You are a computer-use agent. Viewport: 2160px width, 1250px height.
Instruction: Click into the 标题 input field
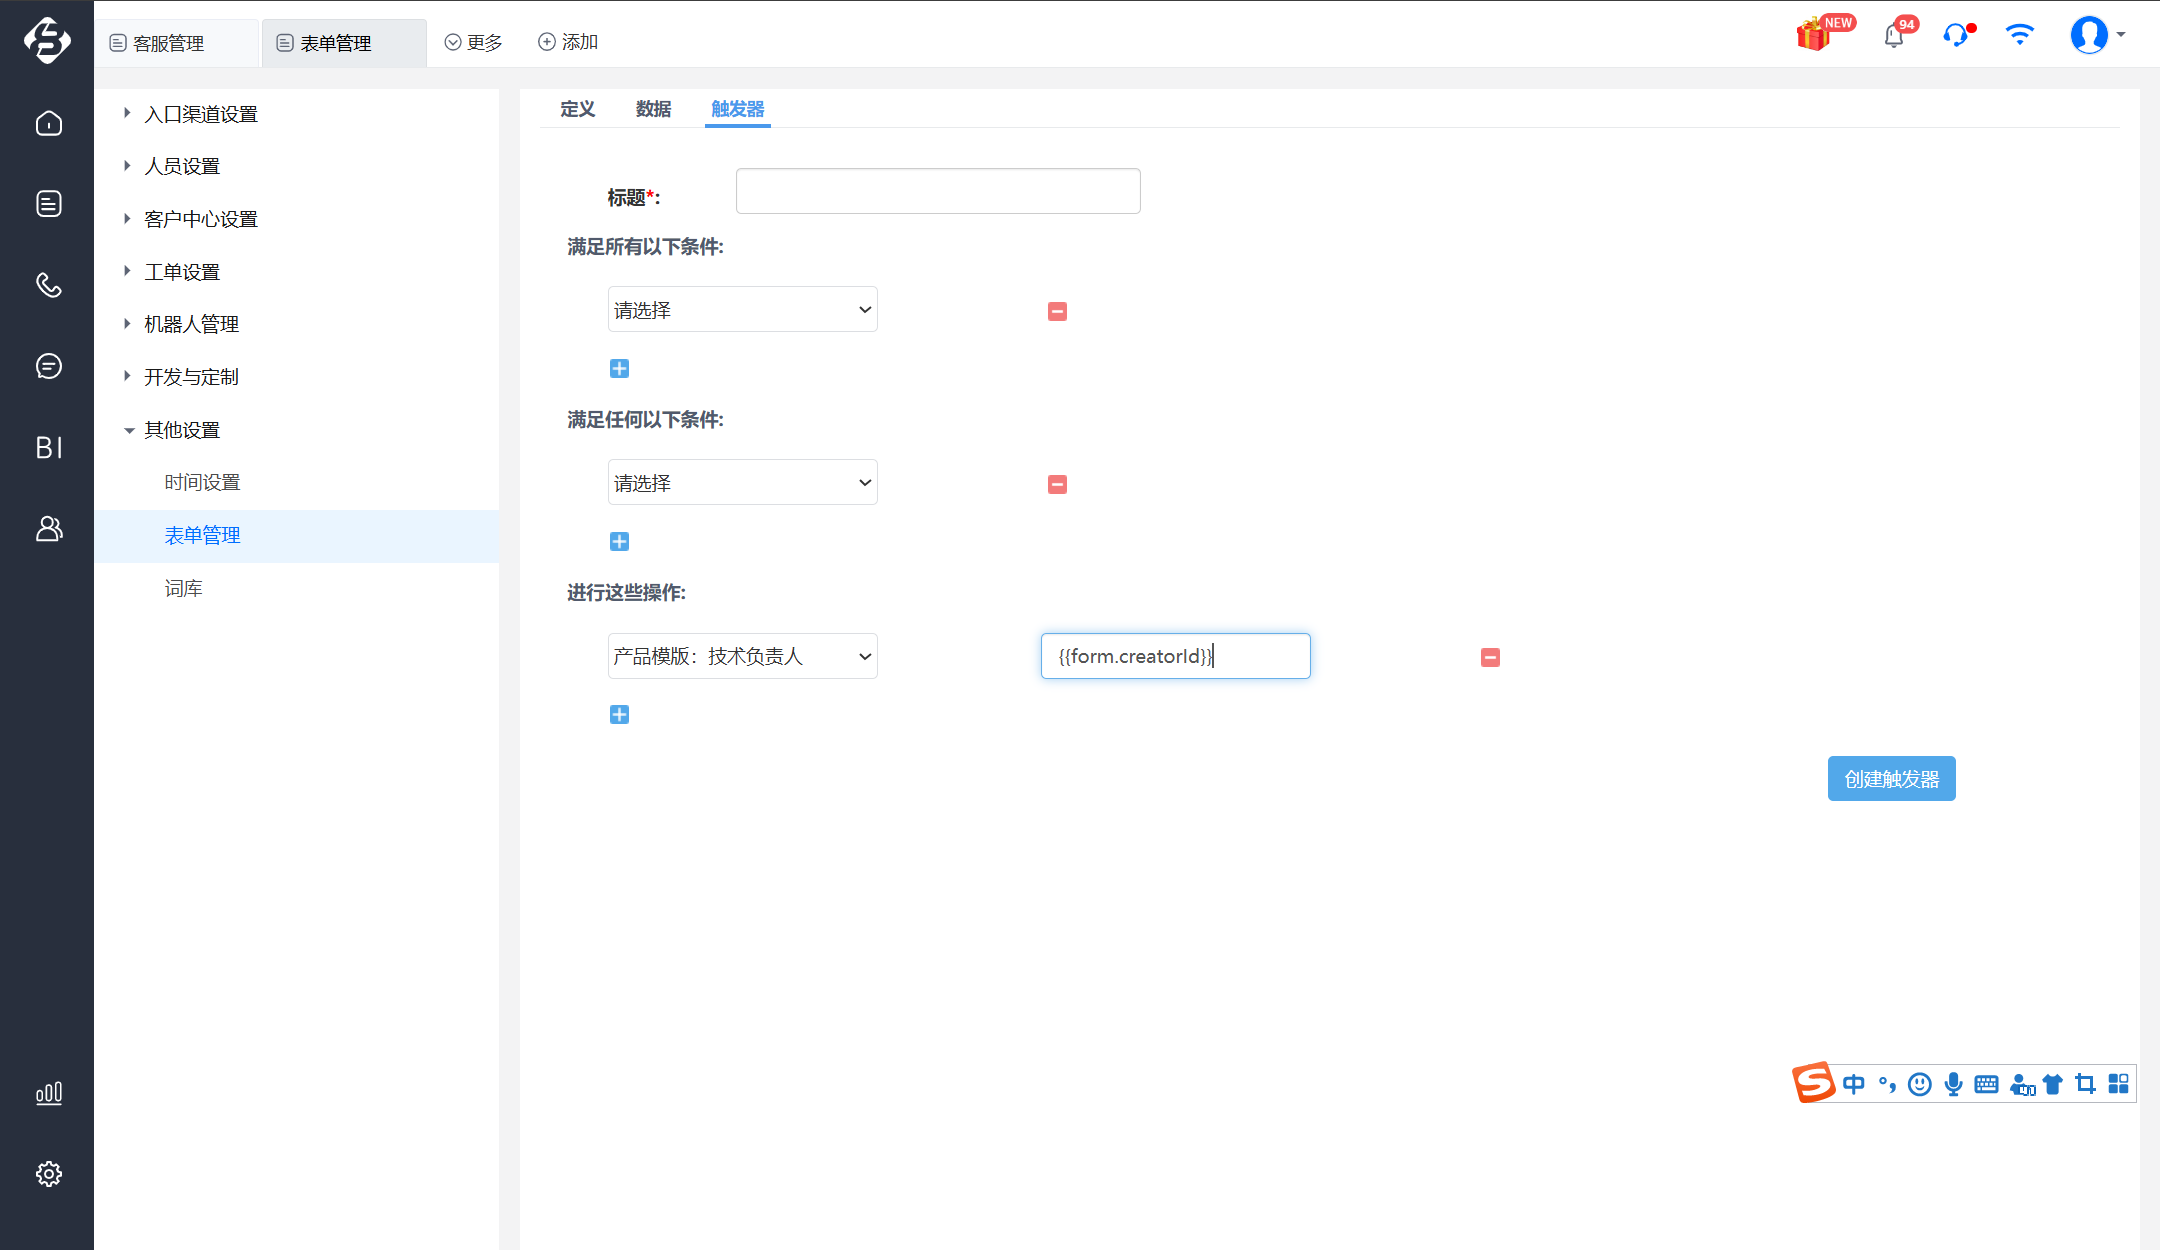pyautogui.click(x=937, y=191)
